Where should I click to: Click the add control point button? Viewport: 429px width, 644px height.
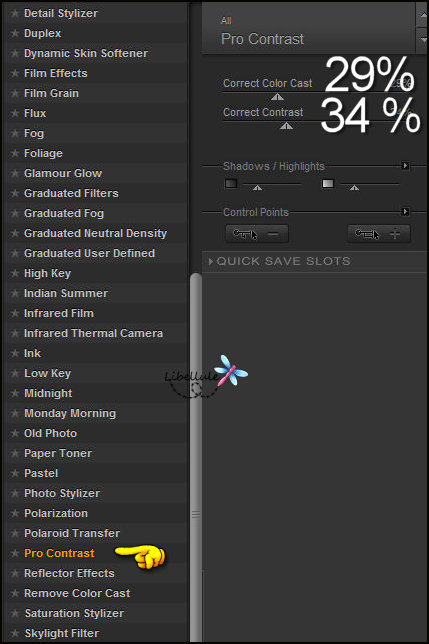pos(379,234)
